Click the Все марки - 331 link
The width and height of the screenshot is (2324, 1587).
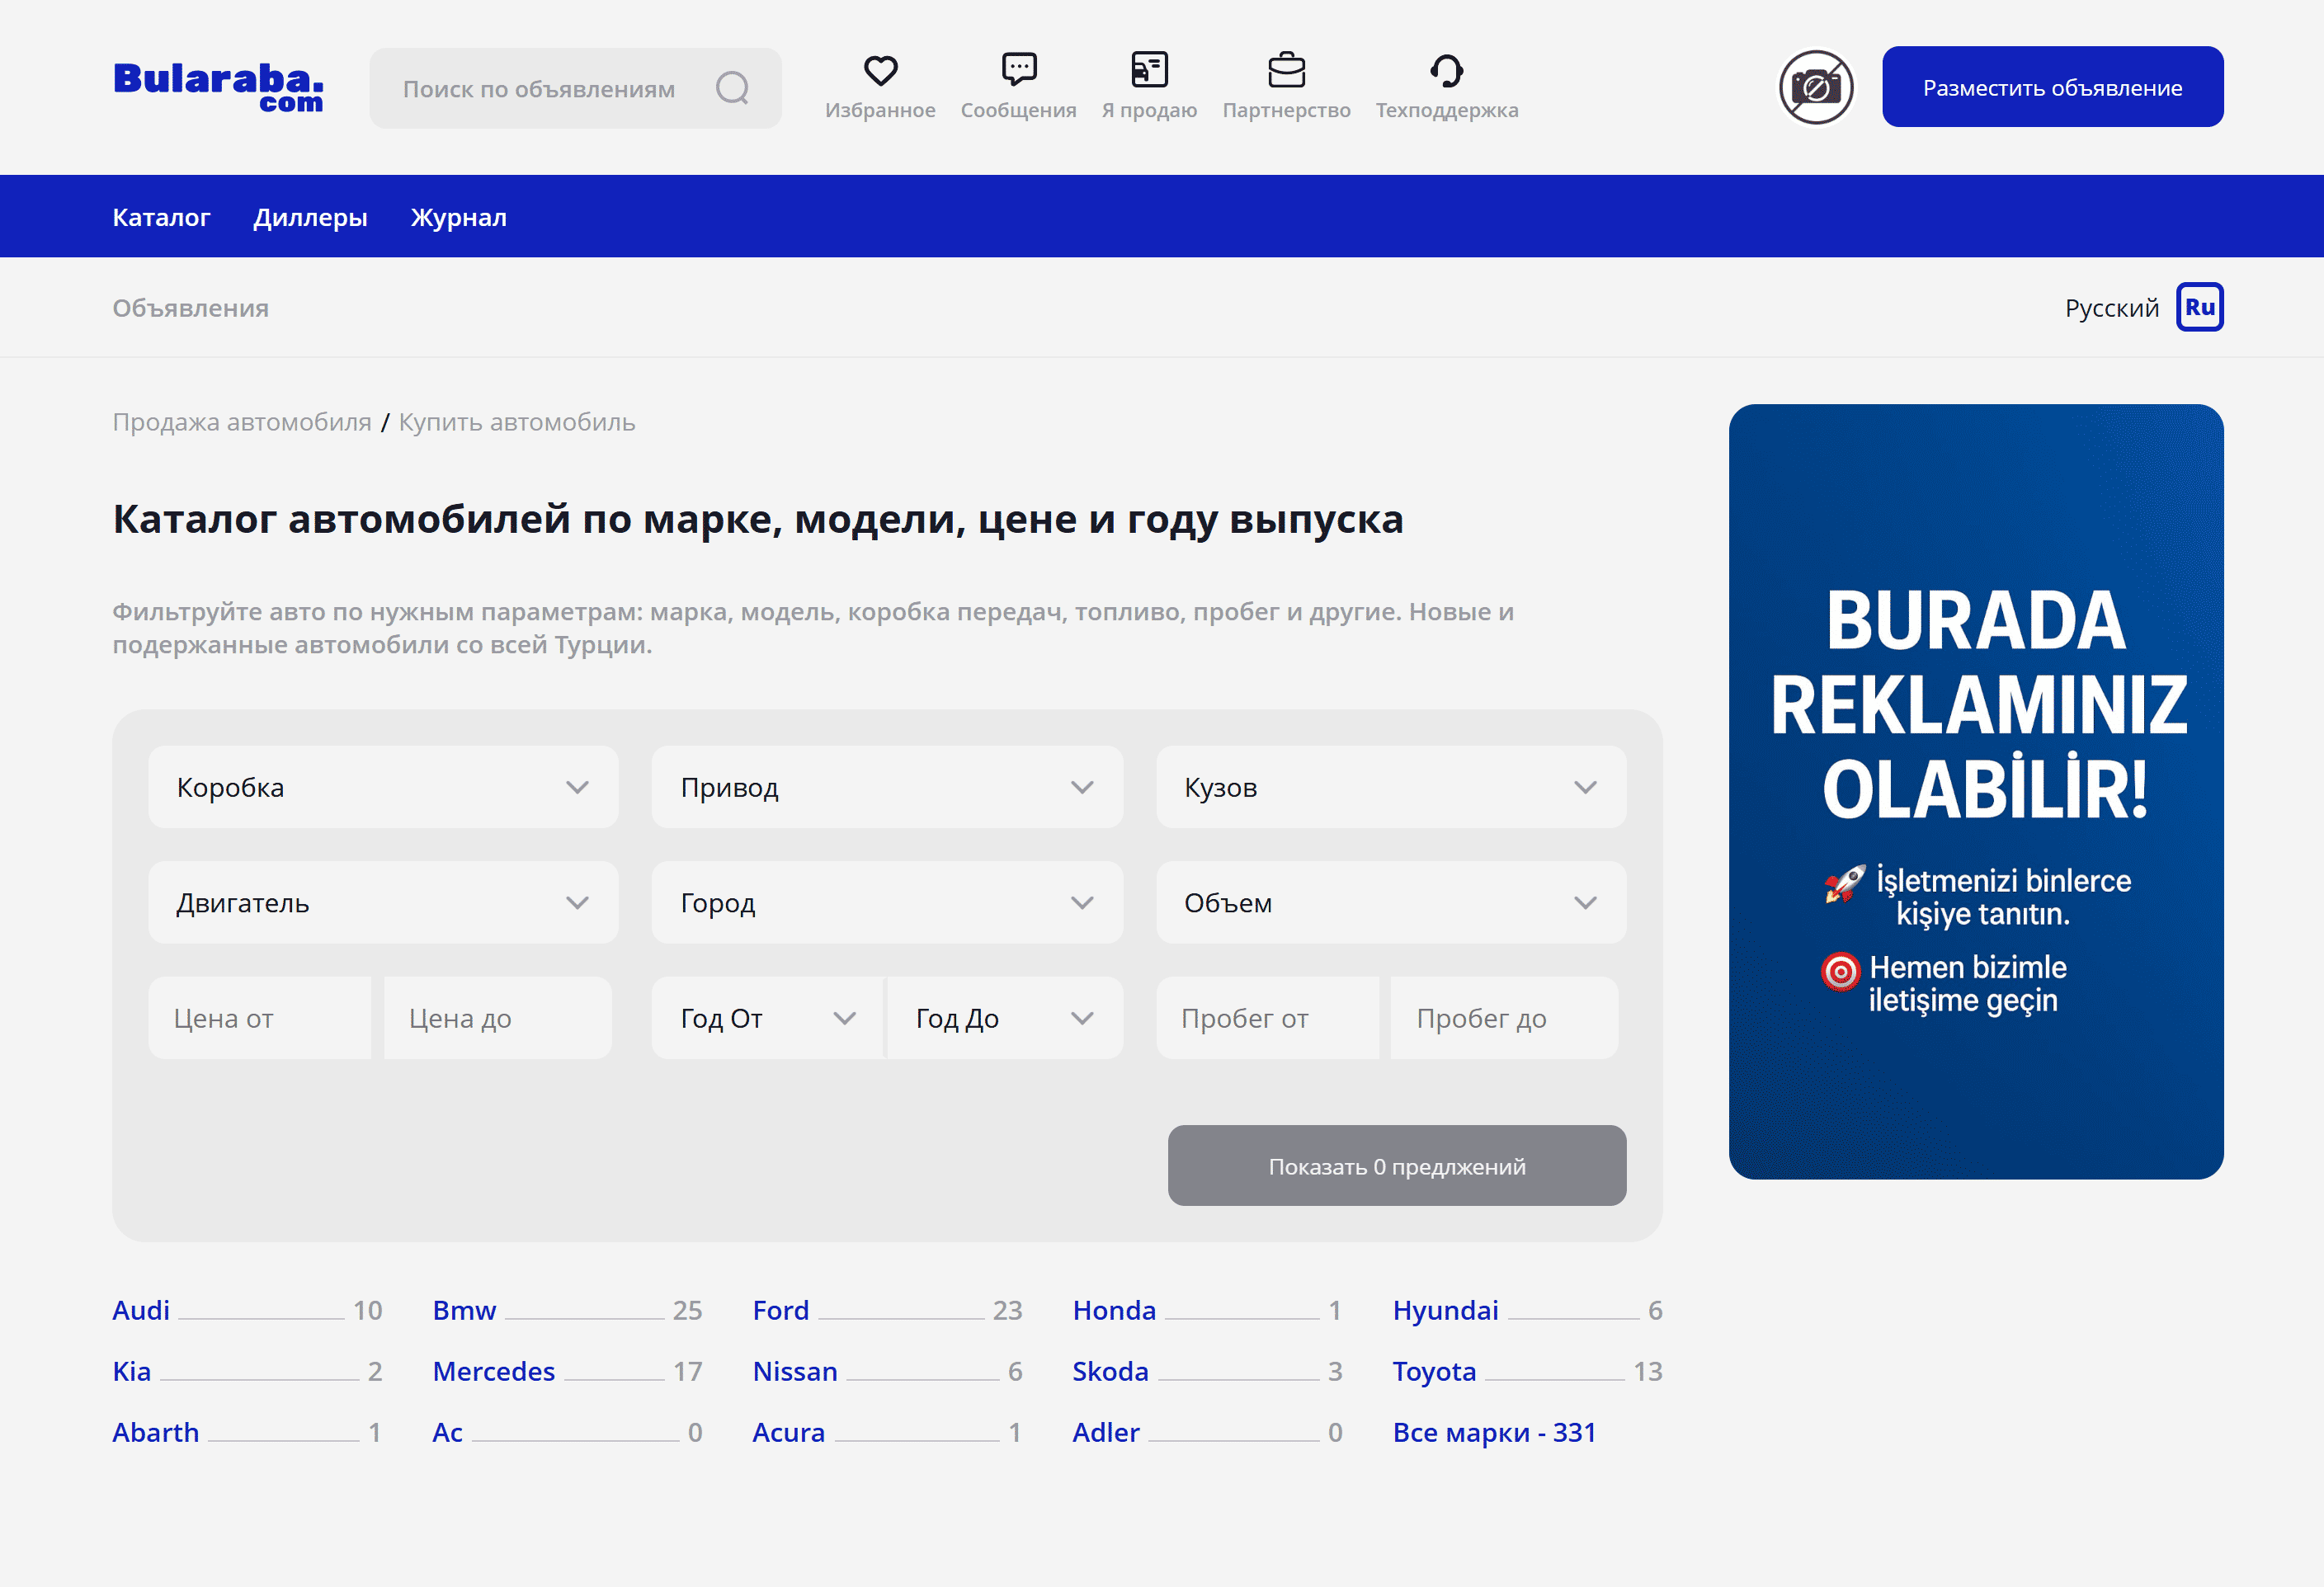point(1493,1432)
